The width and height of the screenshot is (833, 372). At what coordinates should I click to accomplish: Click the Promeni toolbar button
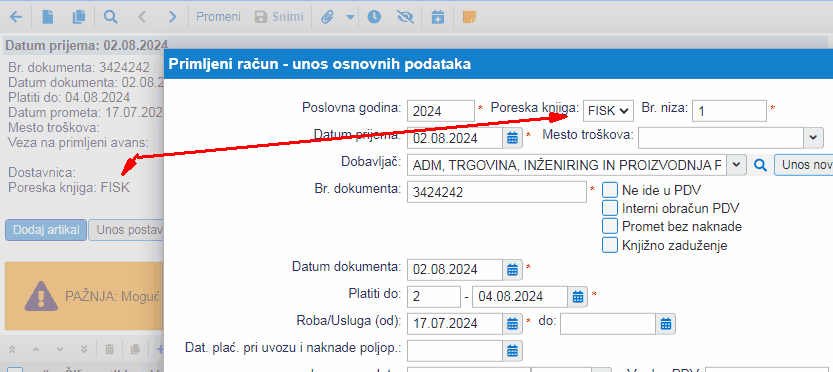[218, 17]
